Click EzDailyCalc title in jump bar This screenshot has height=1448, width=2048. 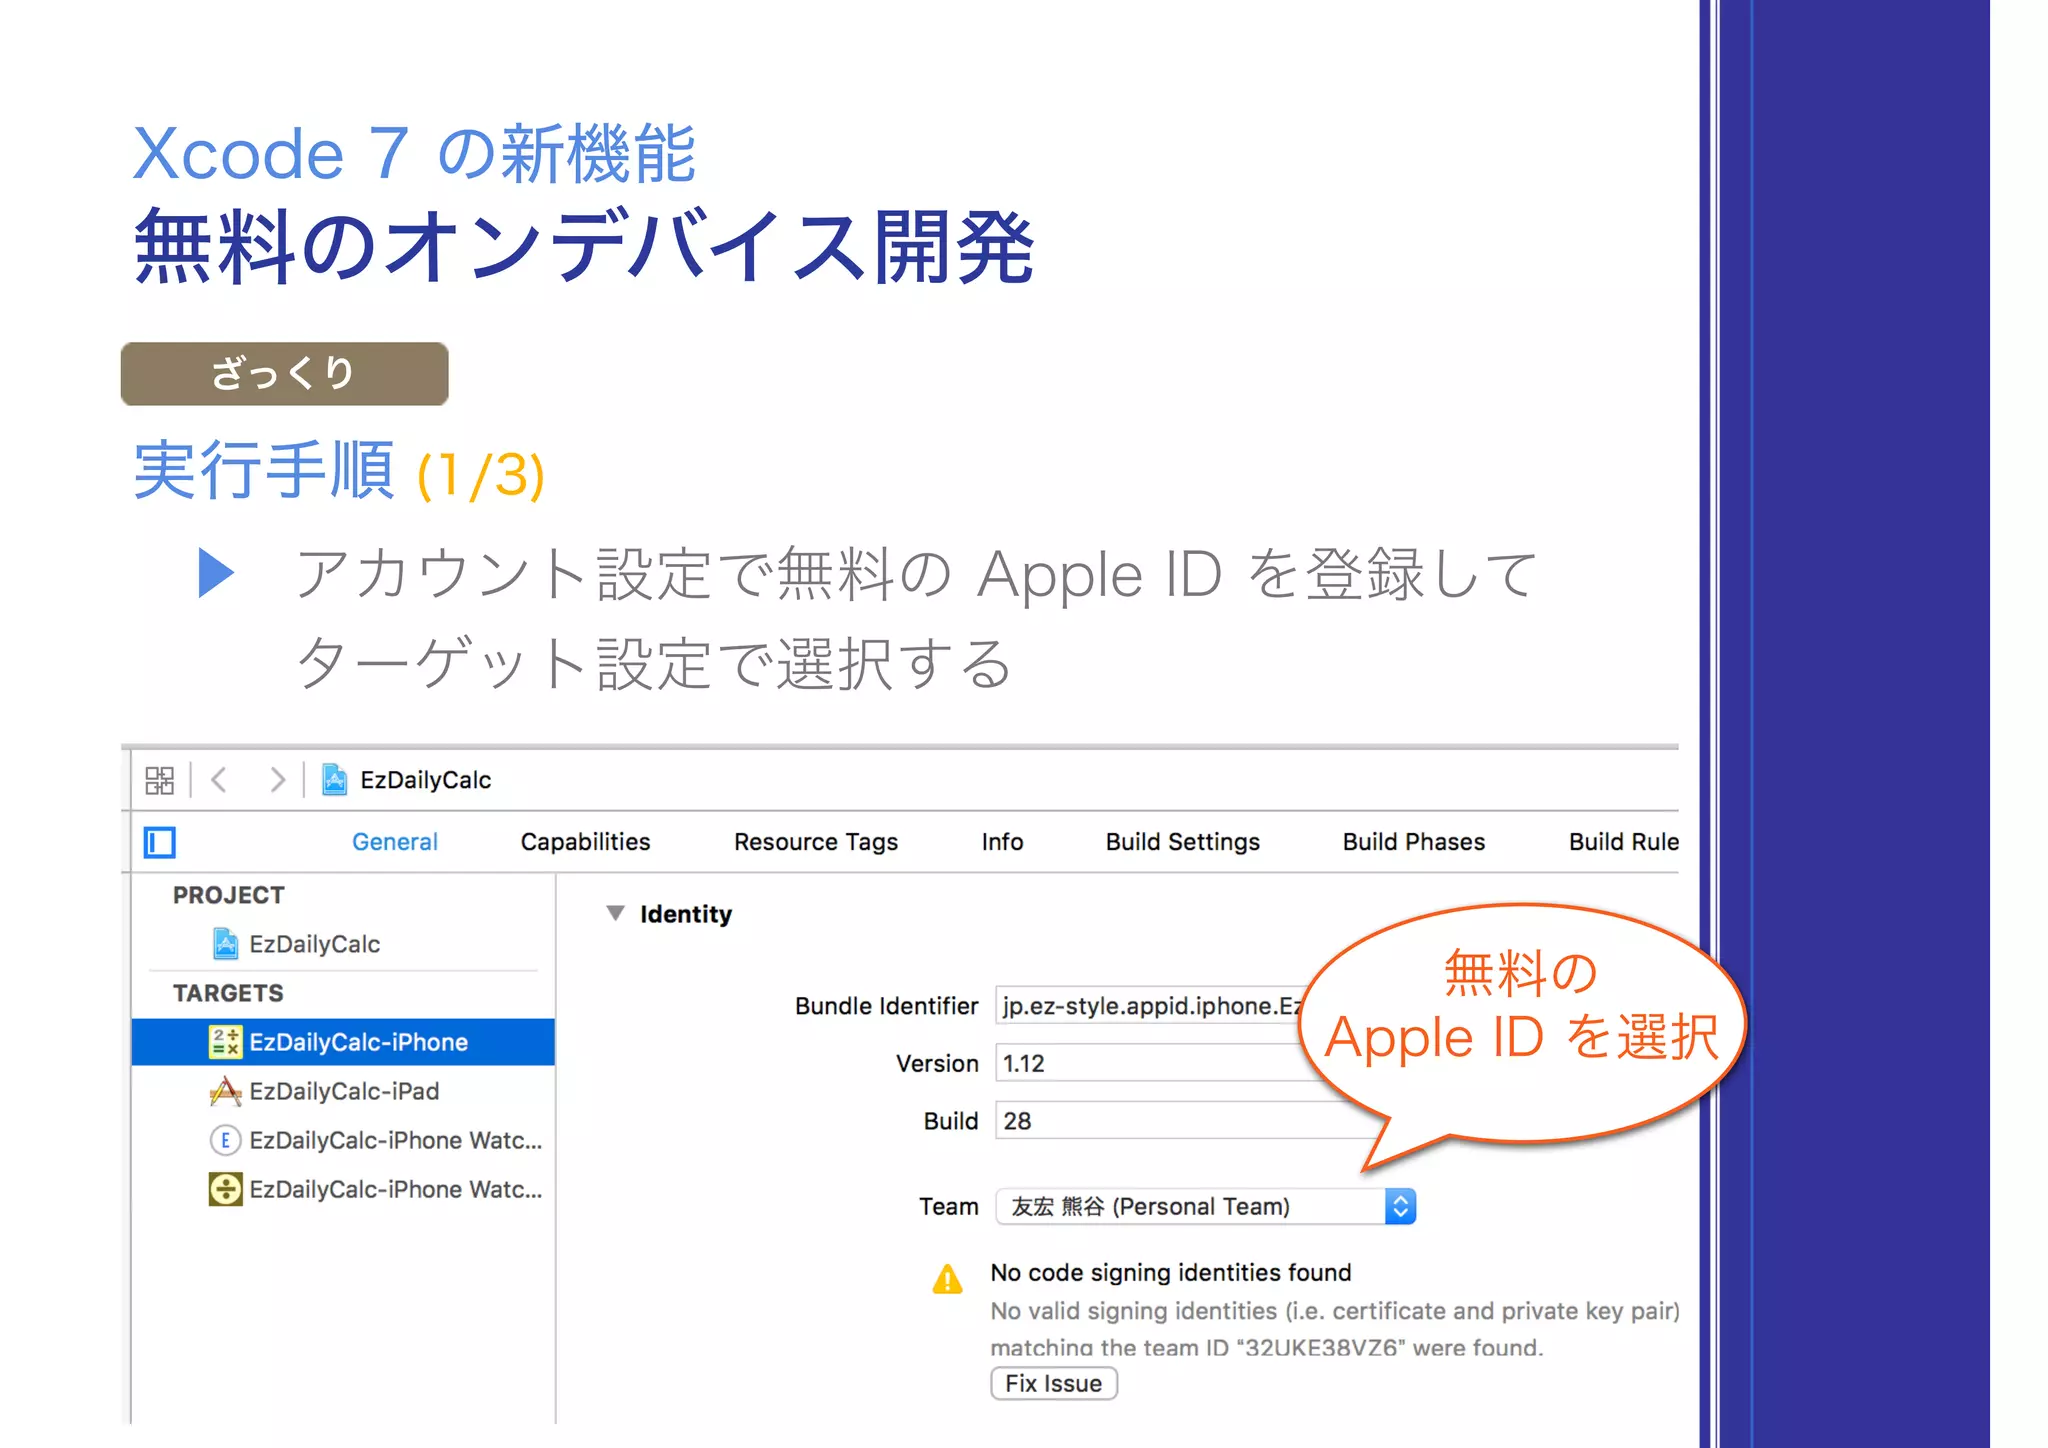426,780
